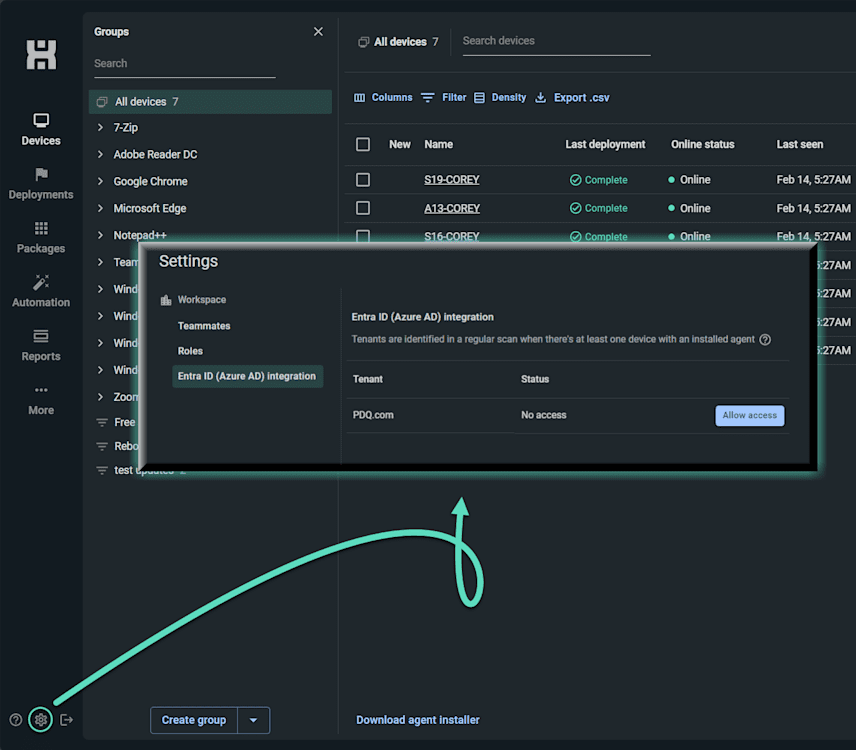Click the Notepad++ group name
The height and width of the screenshot is (750, 856).
[140, 235]
